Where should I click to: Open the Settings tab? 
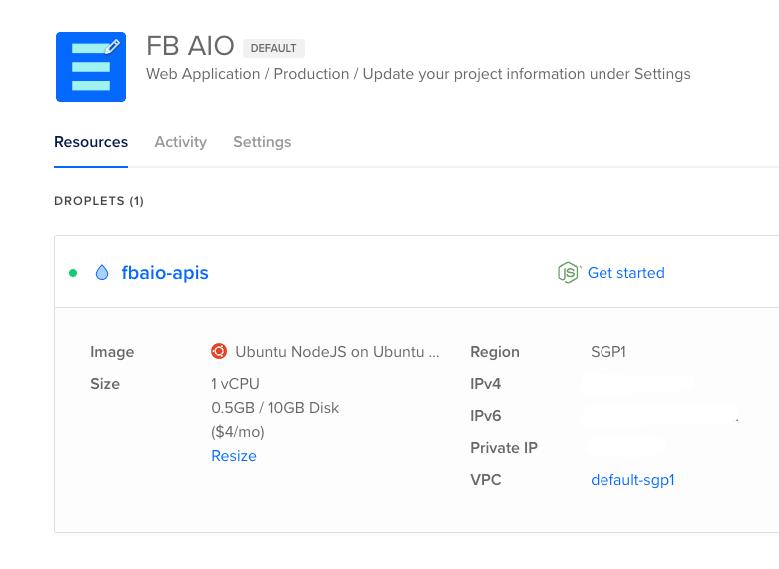coord(262,142)
